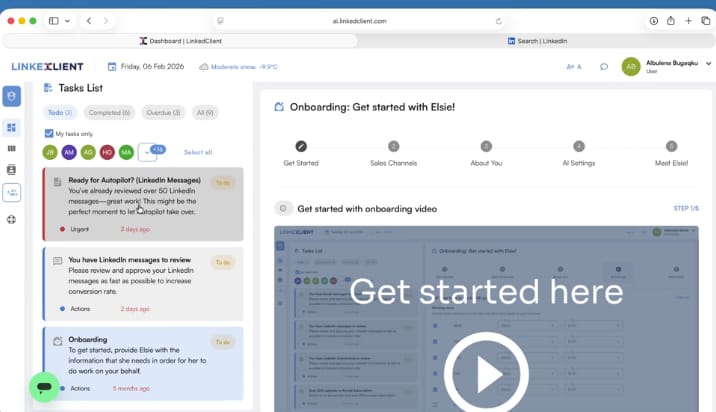The image size is (716, 412).
Task: Click the address bar showing ai.linkedclient.com
Action: point(359,21)
